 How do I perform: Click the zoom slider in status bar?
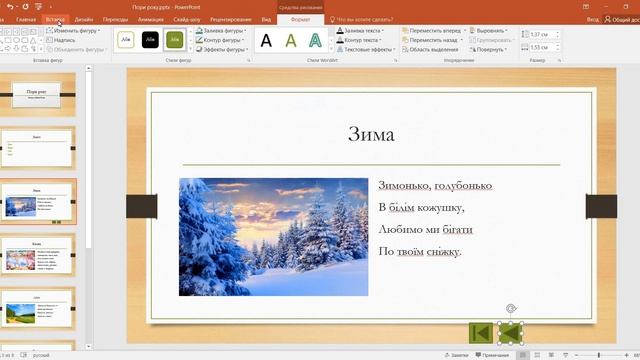point(599,355)
